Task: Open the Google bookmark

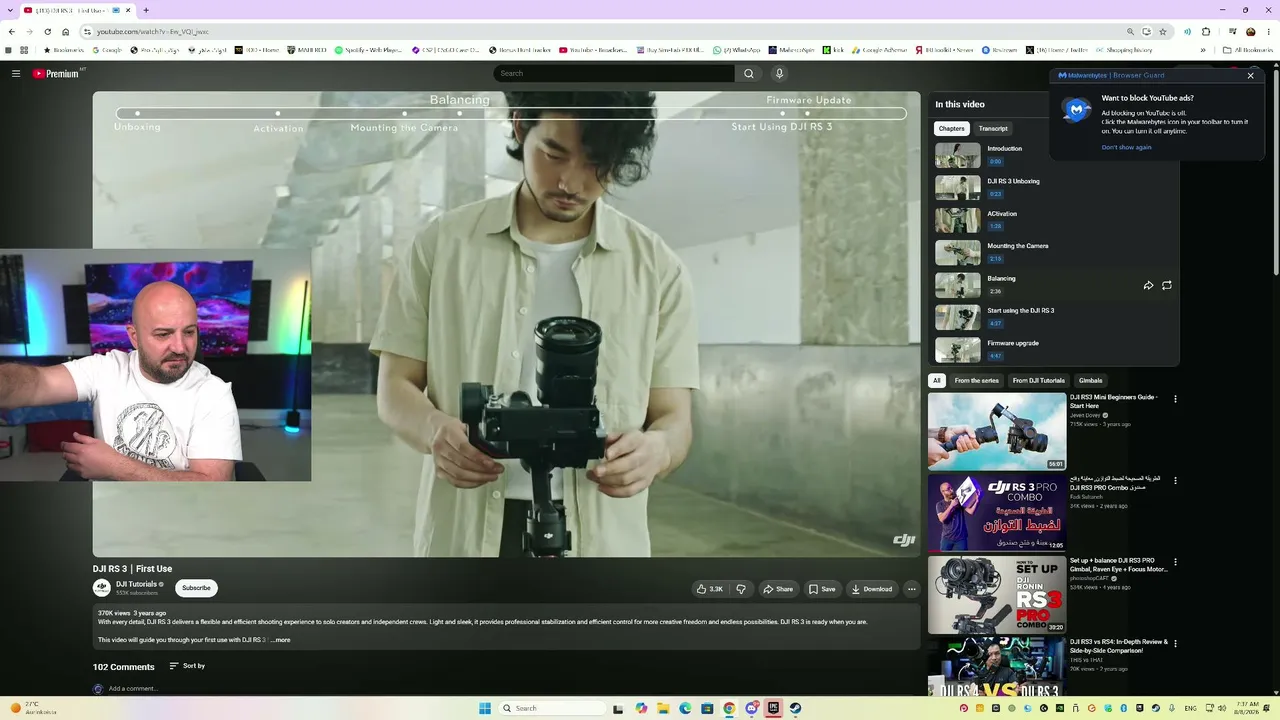Action: [x=105, y=50]
